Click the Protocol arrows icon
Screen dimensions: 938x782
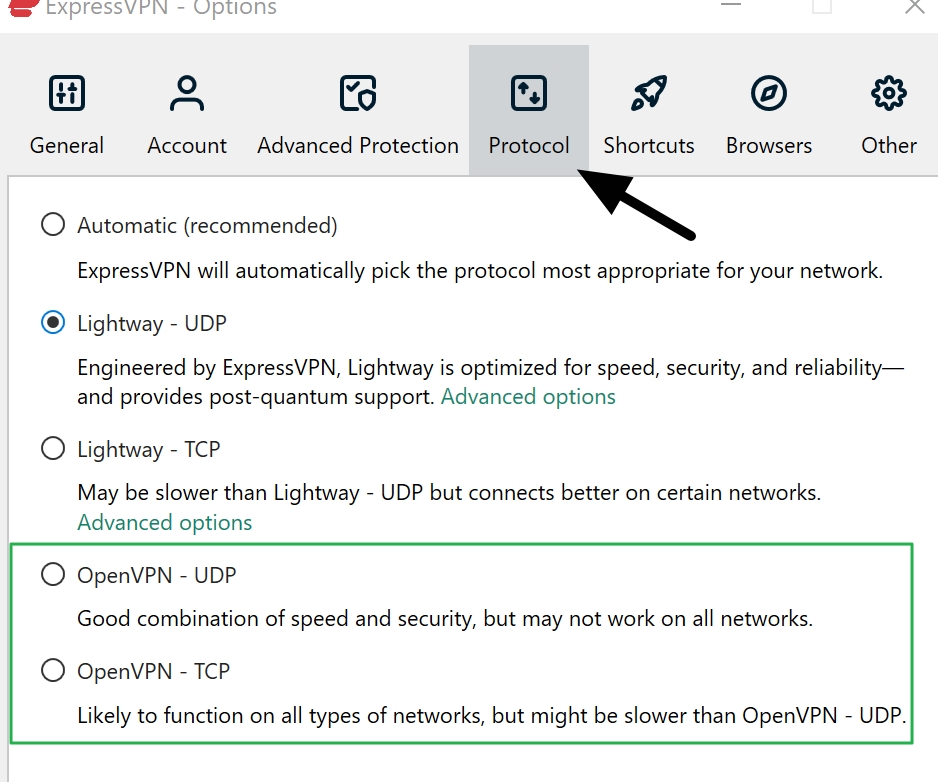point(528,93)
